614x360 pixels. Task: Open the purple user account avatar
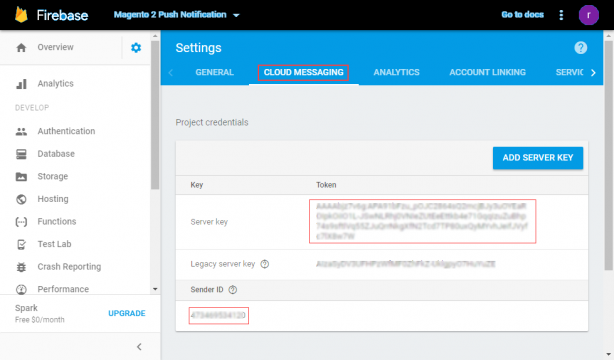(x=589, y=15)
